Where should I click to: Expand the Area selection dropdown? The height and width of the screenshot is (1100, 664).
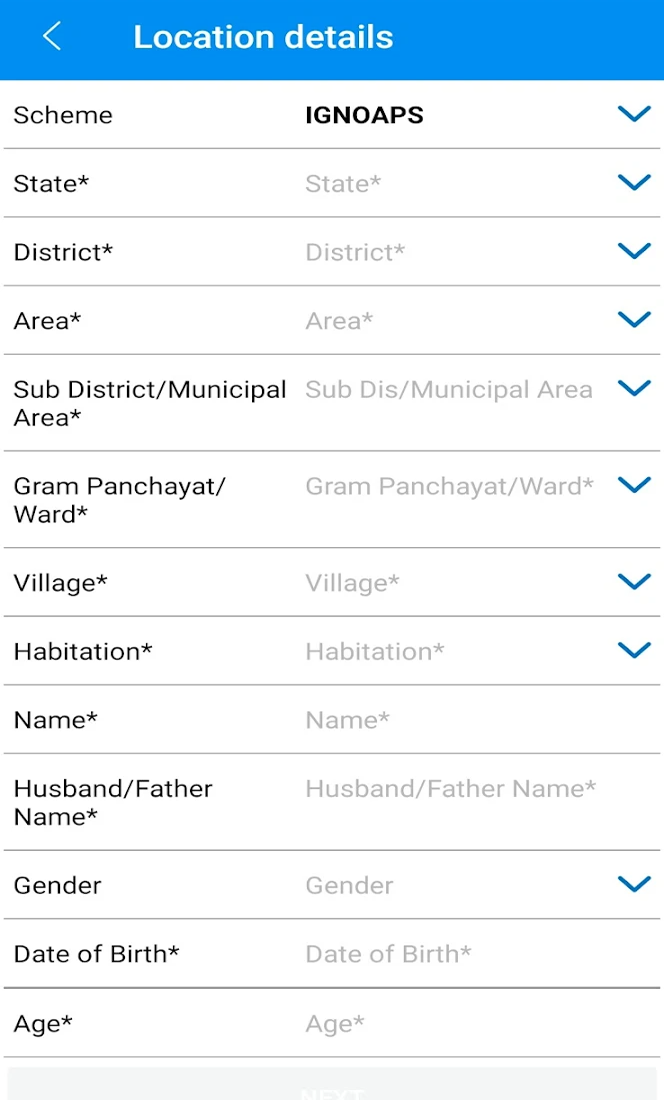(634, 320)
